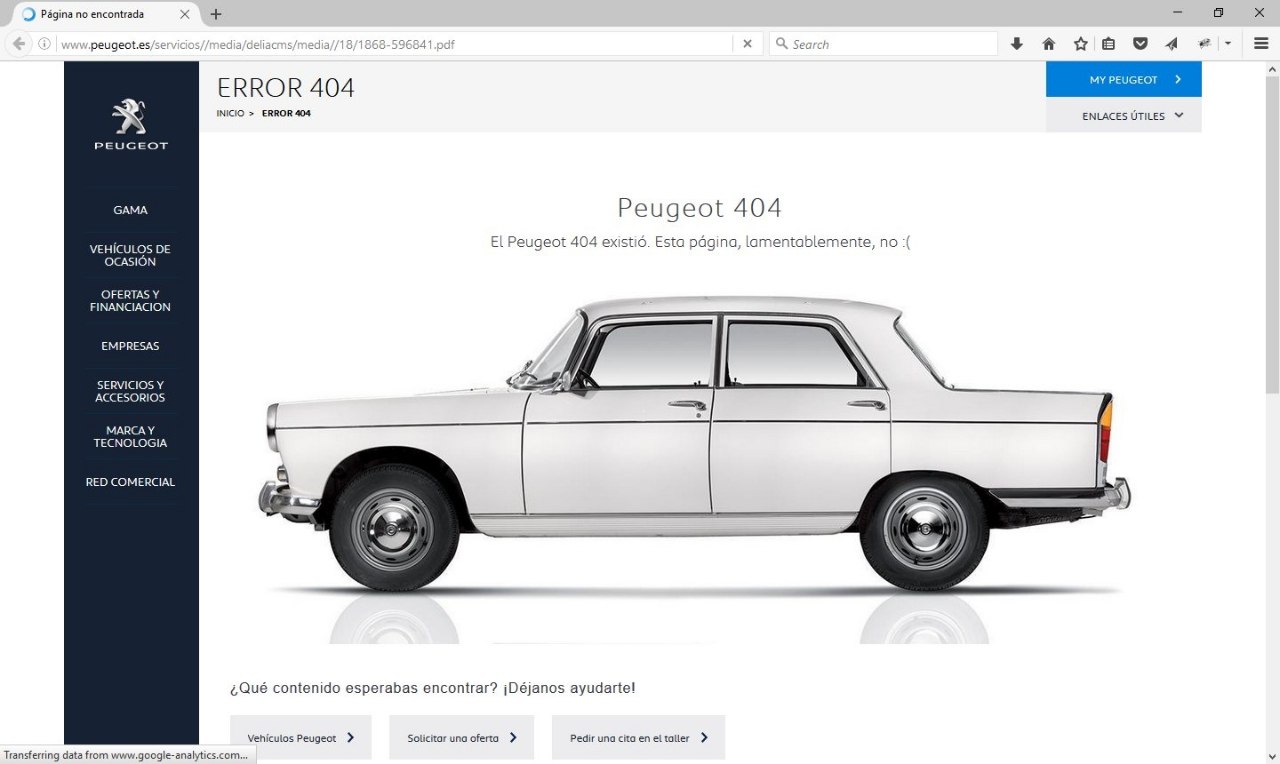Restore down the browser window

click(1218, 13)
